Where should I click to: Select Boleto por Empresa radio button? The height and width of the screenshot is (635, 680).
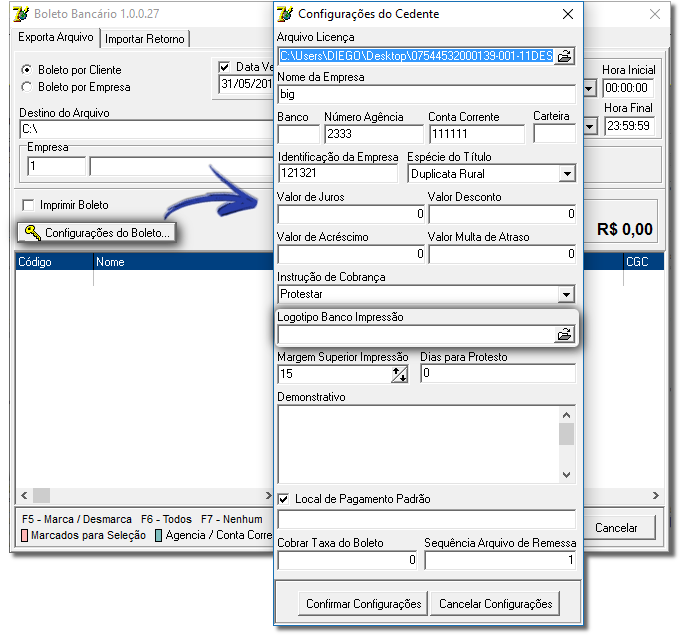(27, 87)
